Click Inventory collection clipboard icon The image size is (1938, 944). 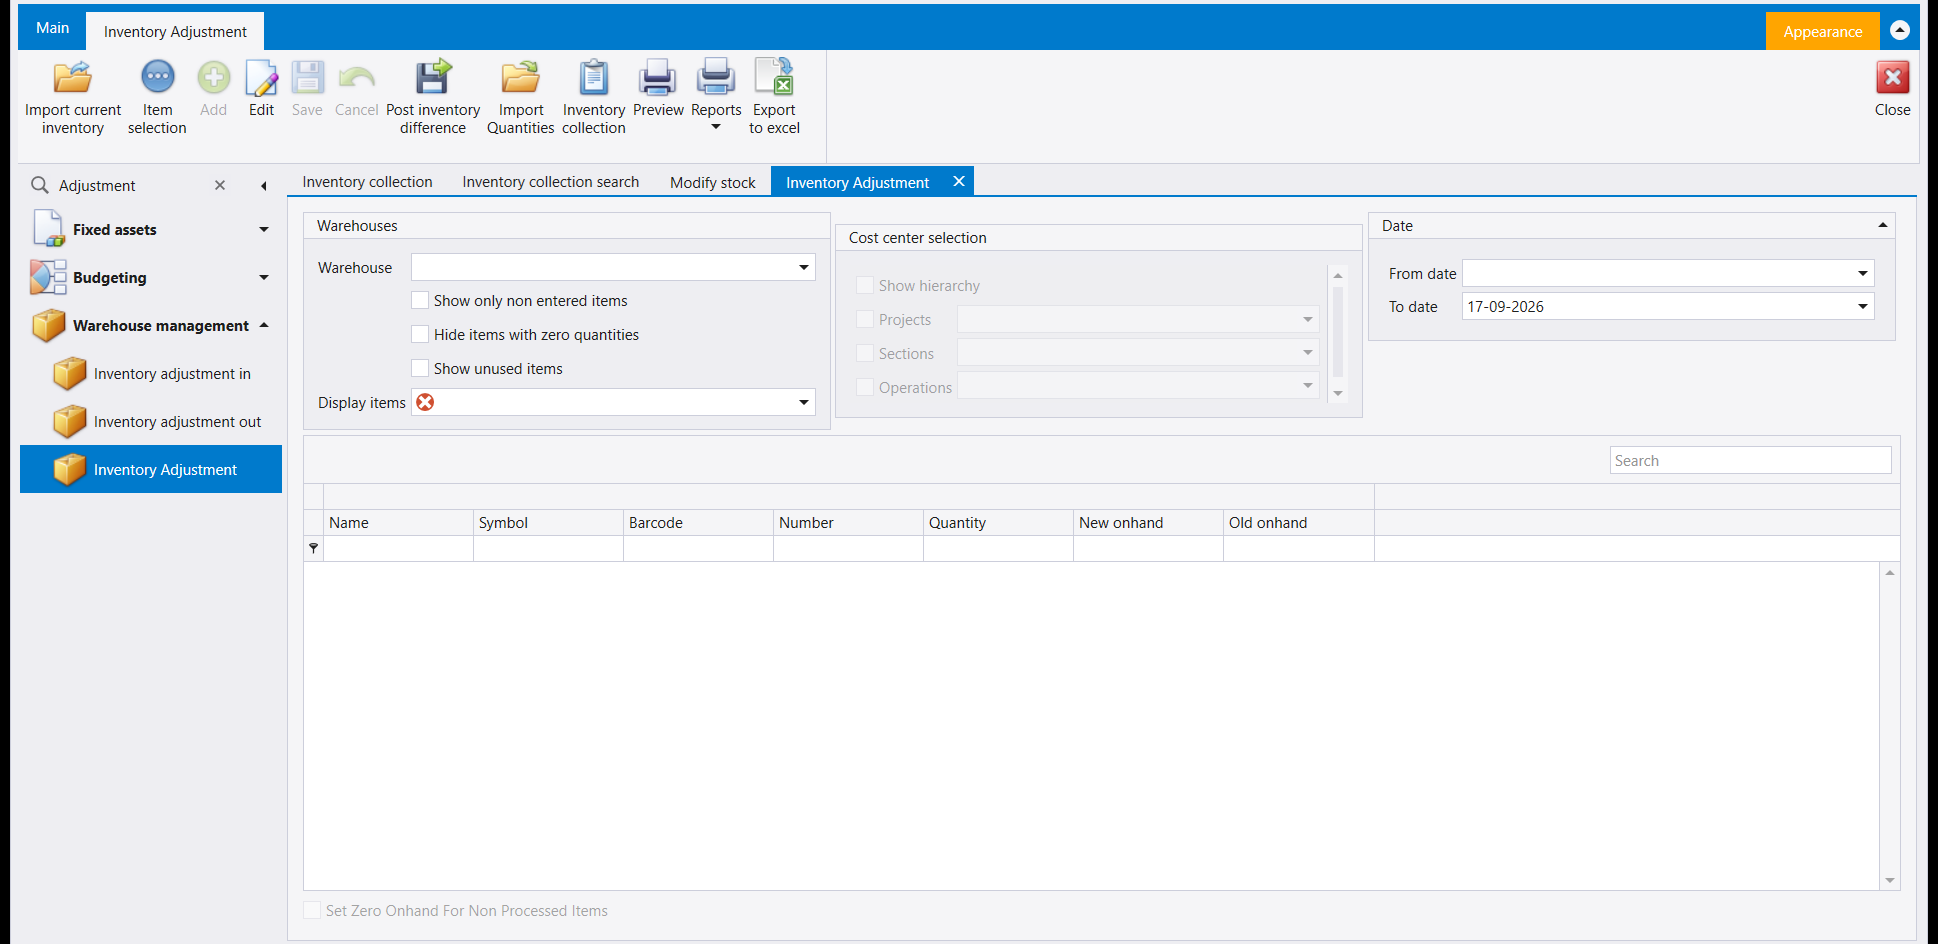(593, 78)
